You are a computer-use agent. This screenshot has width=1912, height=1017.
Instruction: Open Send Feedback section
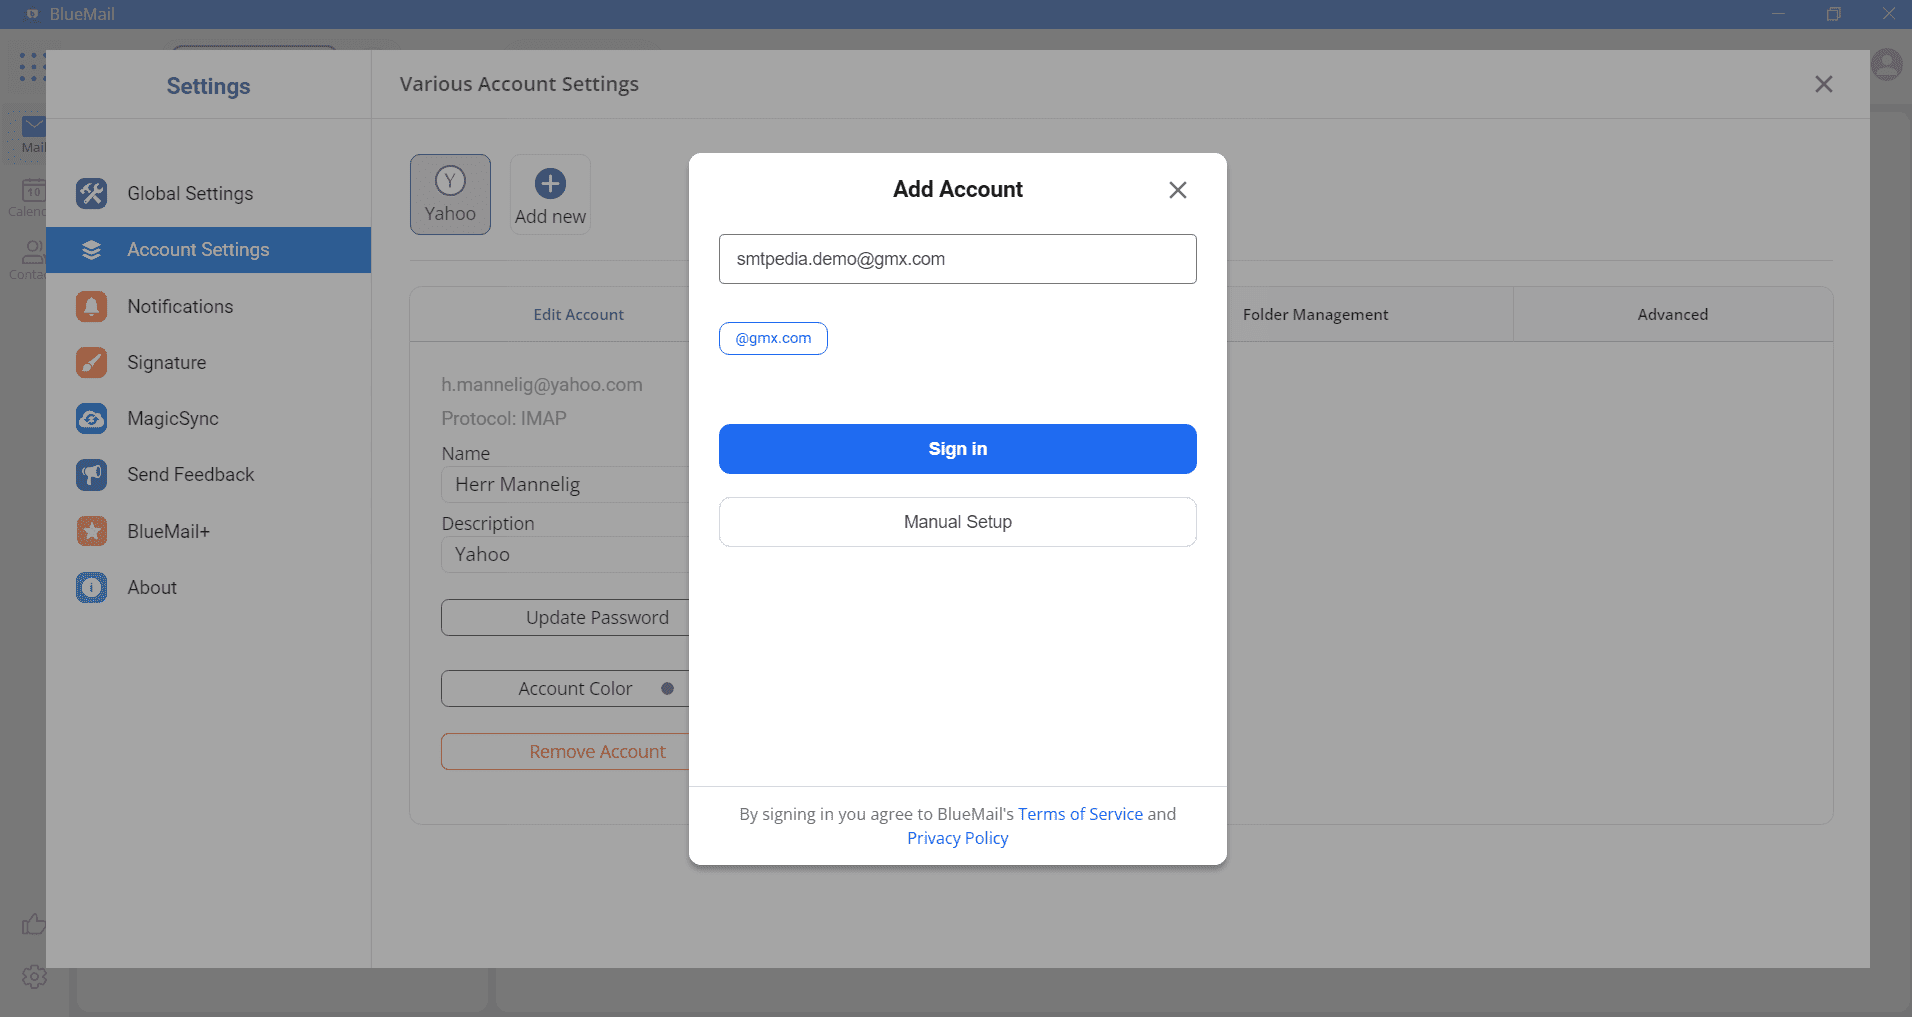tap(209, 474)
